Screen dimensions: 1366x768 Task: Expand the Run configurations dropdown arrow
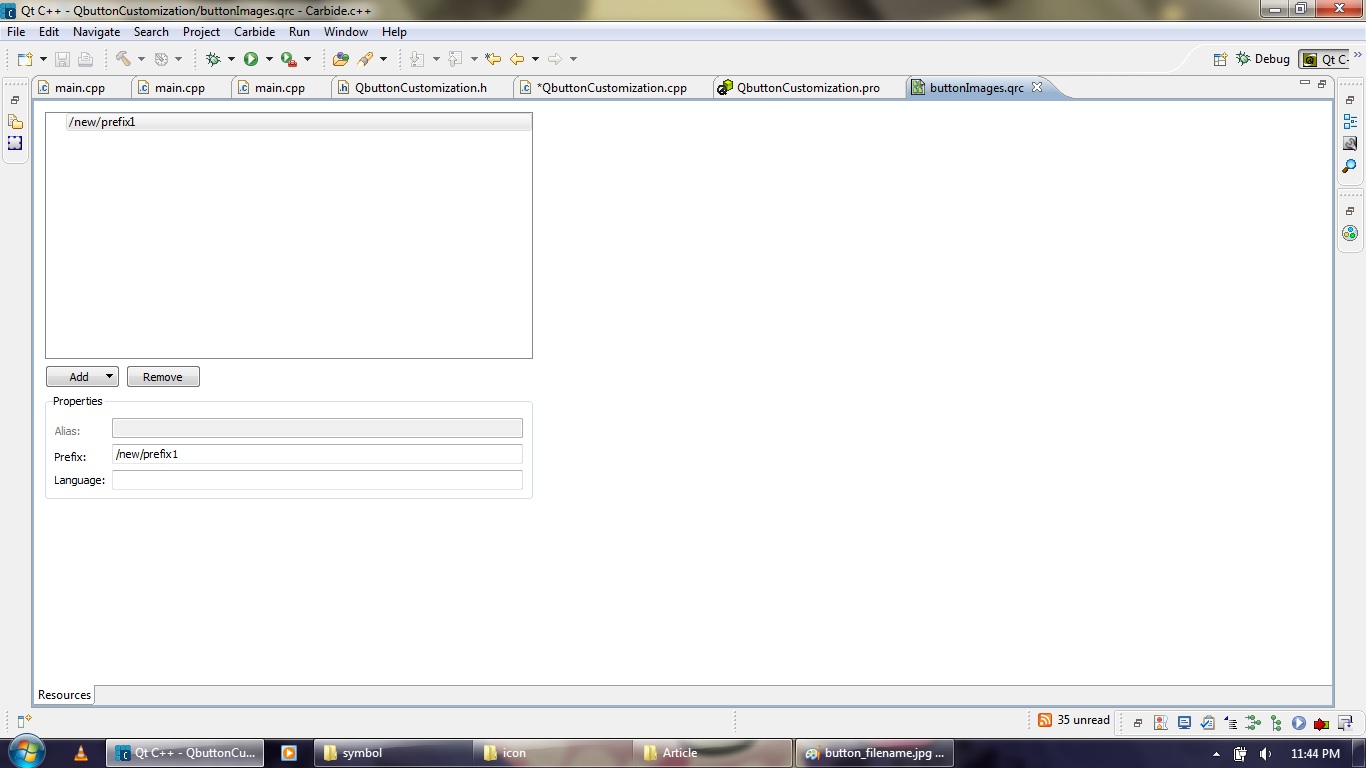pyautogui.click(x=269, y=59)
